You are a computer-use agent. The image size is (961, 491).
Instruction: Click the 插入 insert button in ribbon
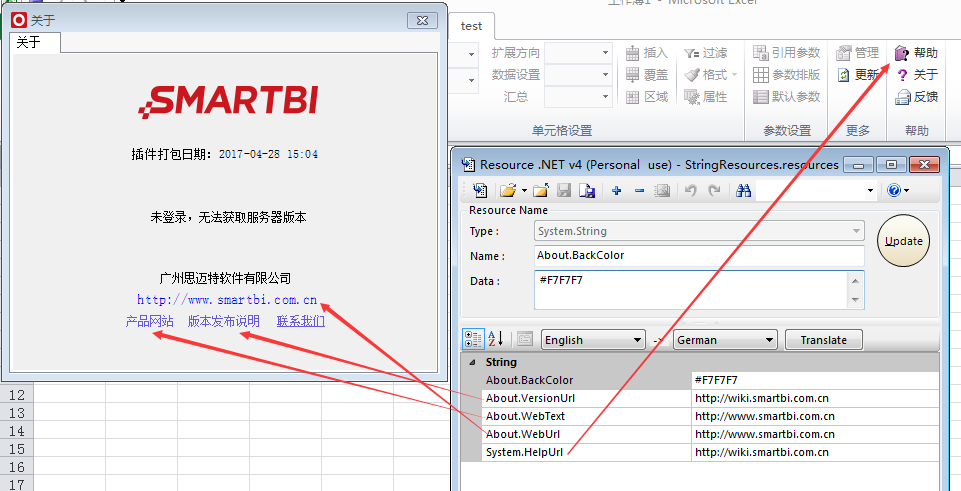(x=647, y=53)
